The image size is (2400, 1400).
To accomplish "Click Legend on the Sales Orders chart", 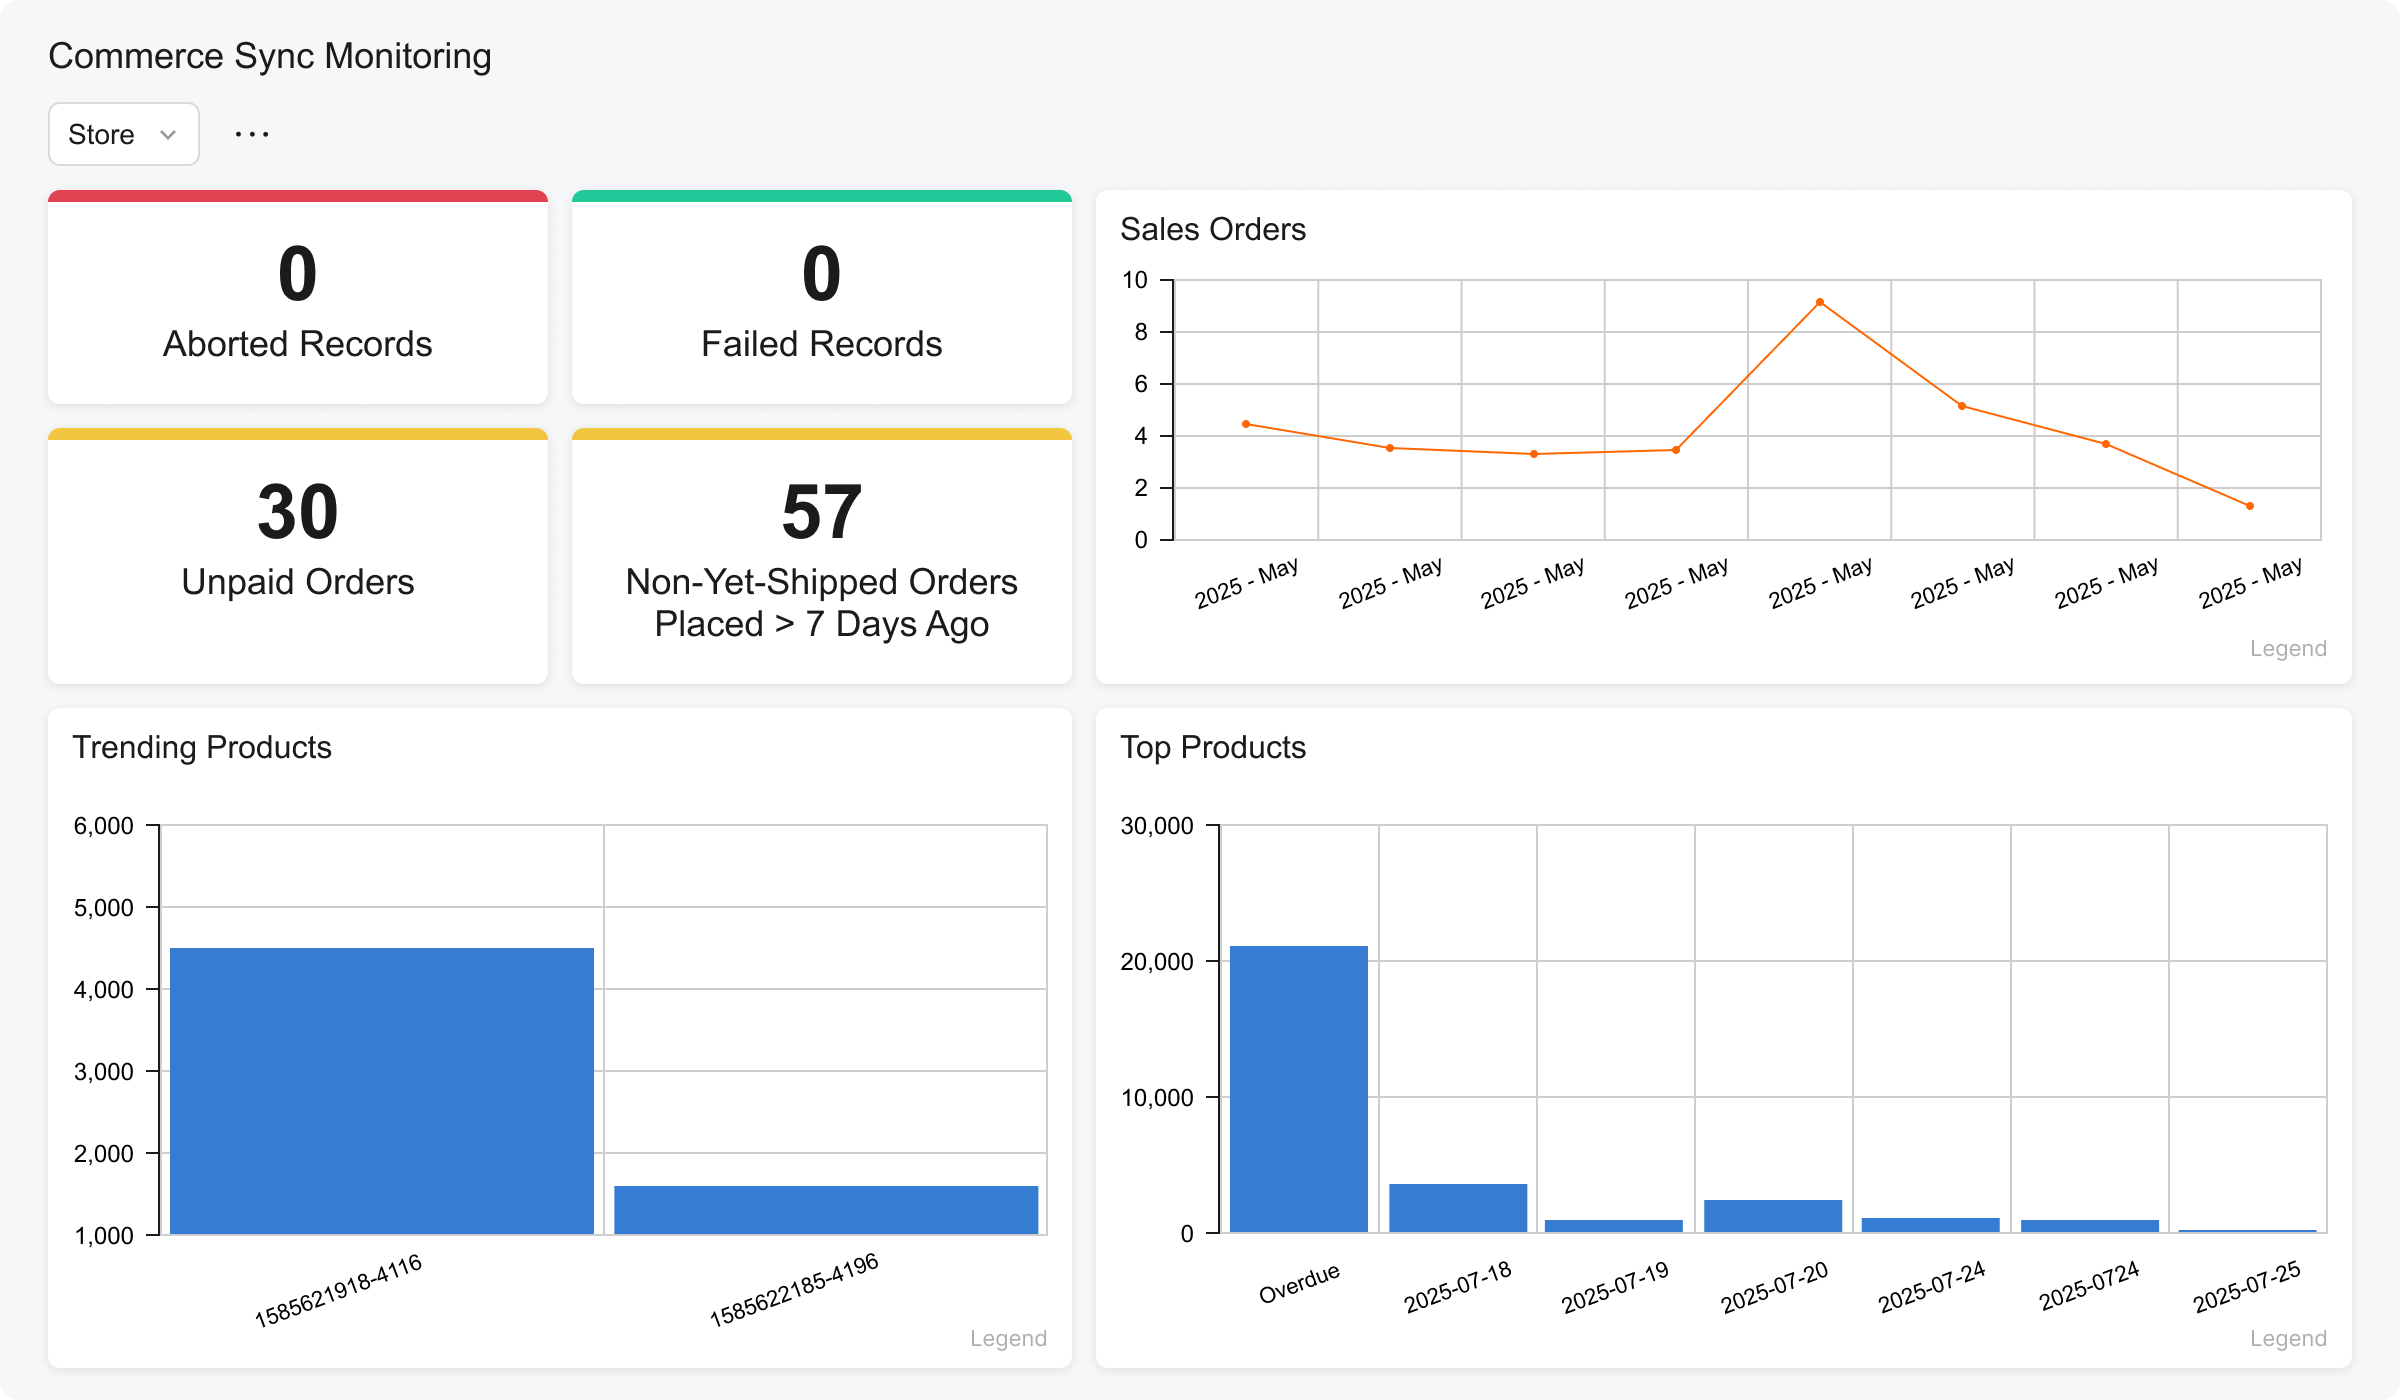I will click(x=2288, y=648).
